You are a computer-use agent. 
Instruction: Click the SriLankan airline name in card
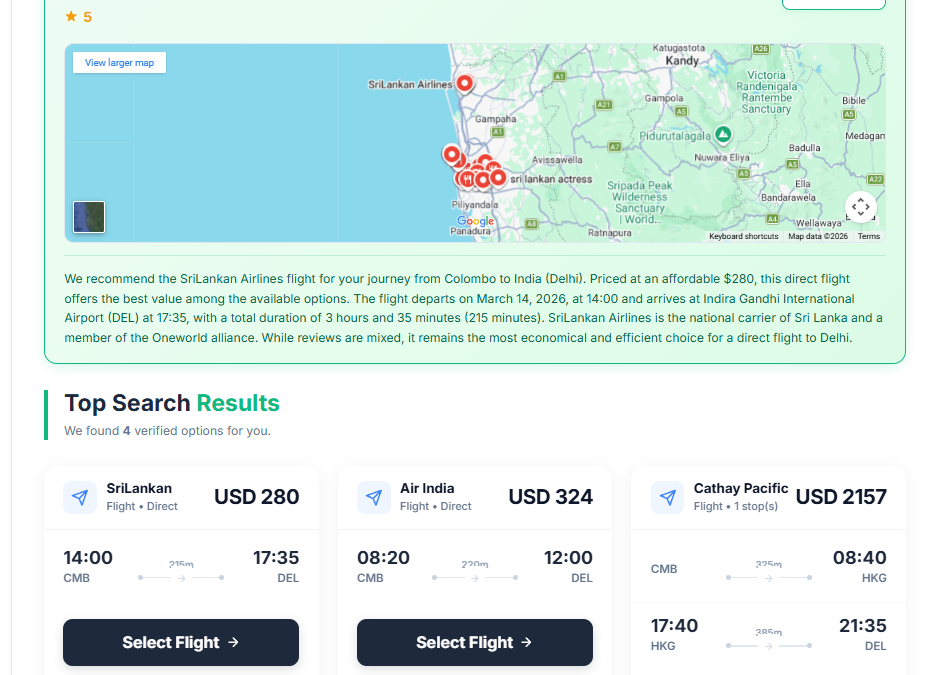139,489
